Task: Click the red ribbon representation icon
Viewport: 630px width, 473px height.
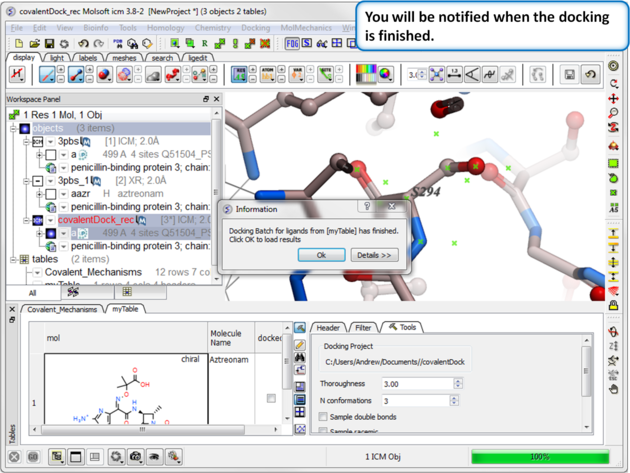Action: coord(172,75)
